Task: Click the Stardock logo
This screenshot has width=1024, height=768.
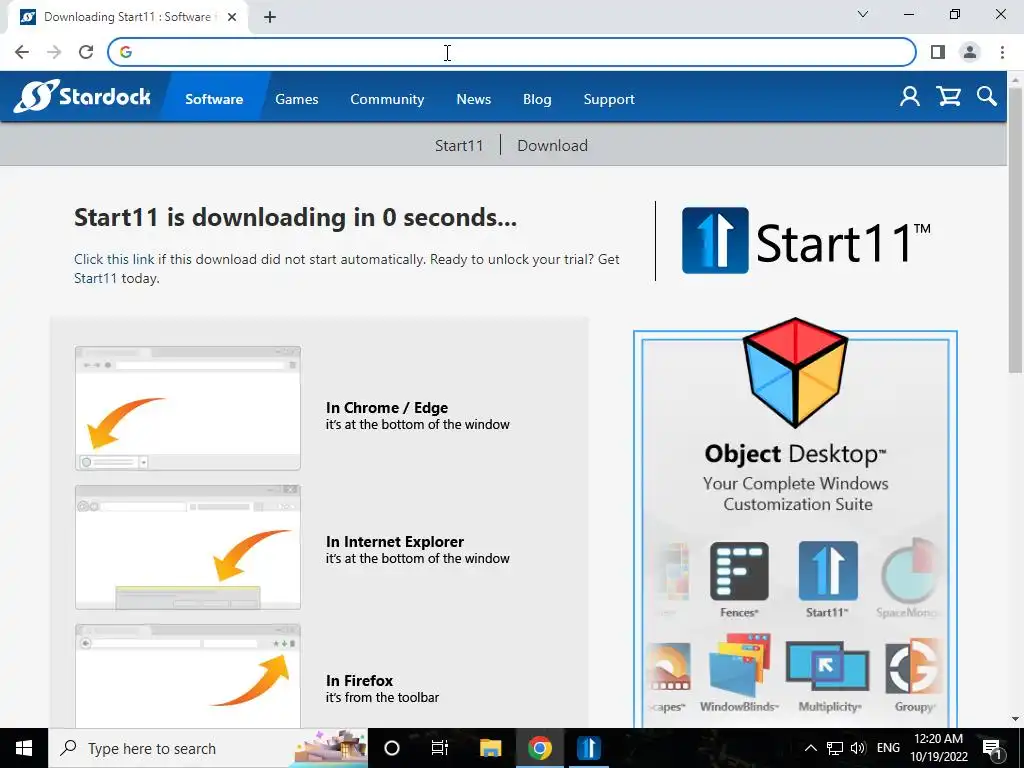Action: [82, 97]
